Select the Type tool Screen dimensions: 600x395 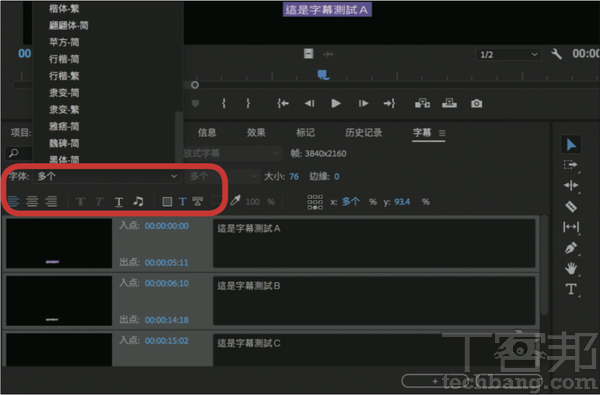[571, 289]
